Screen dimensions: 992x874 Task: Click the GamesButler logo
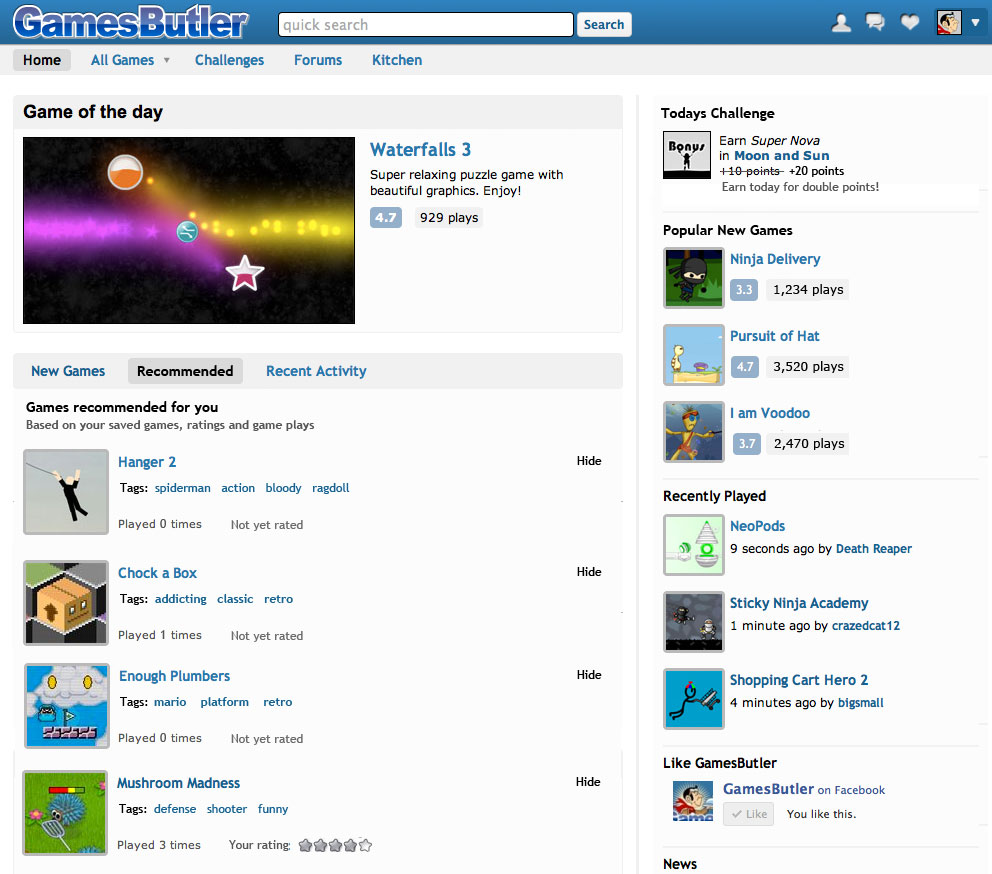click(131, 22)
